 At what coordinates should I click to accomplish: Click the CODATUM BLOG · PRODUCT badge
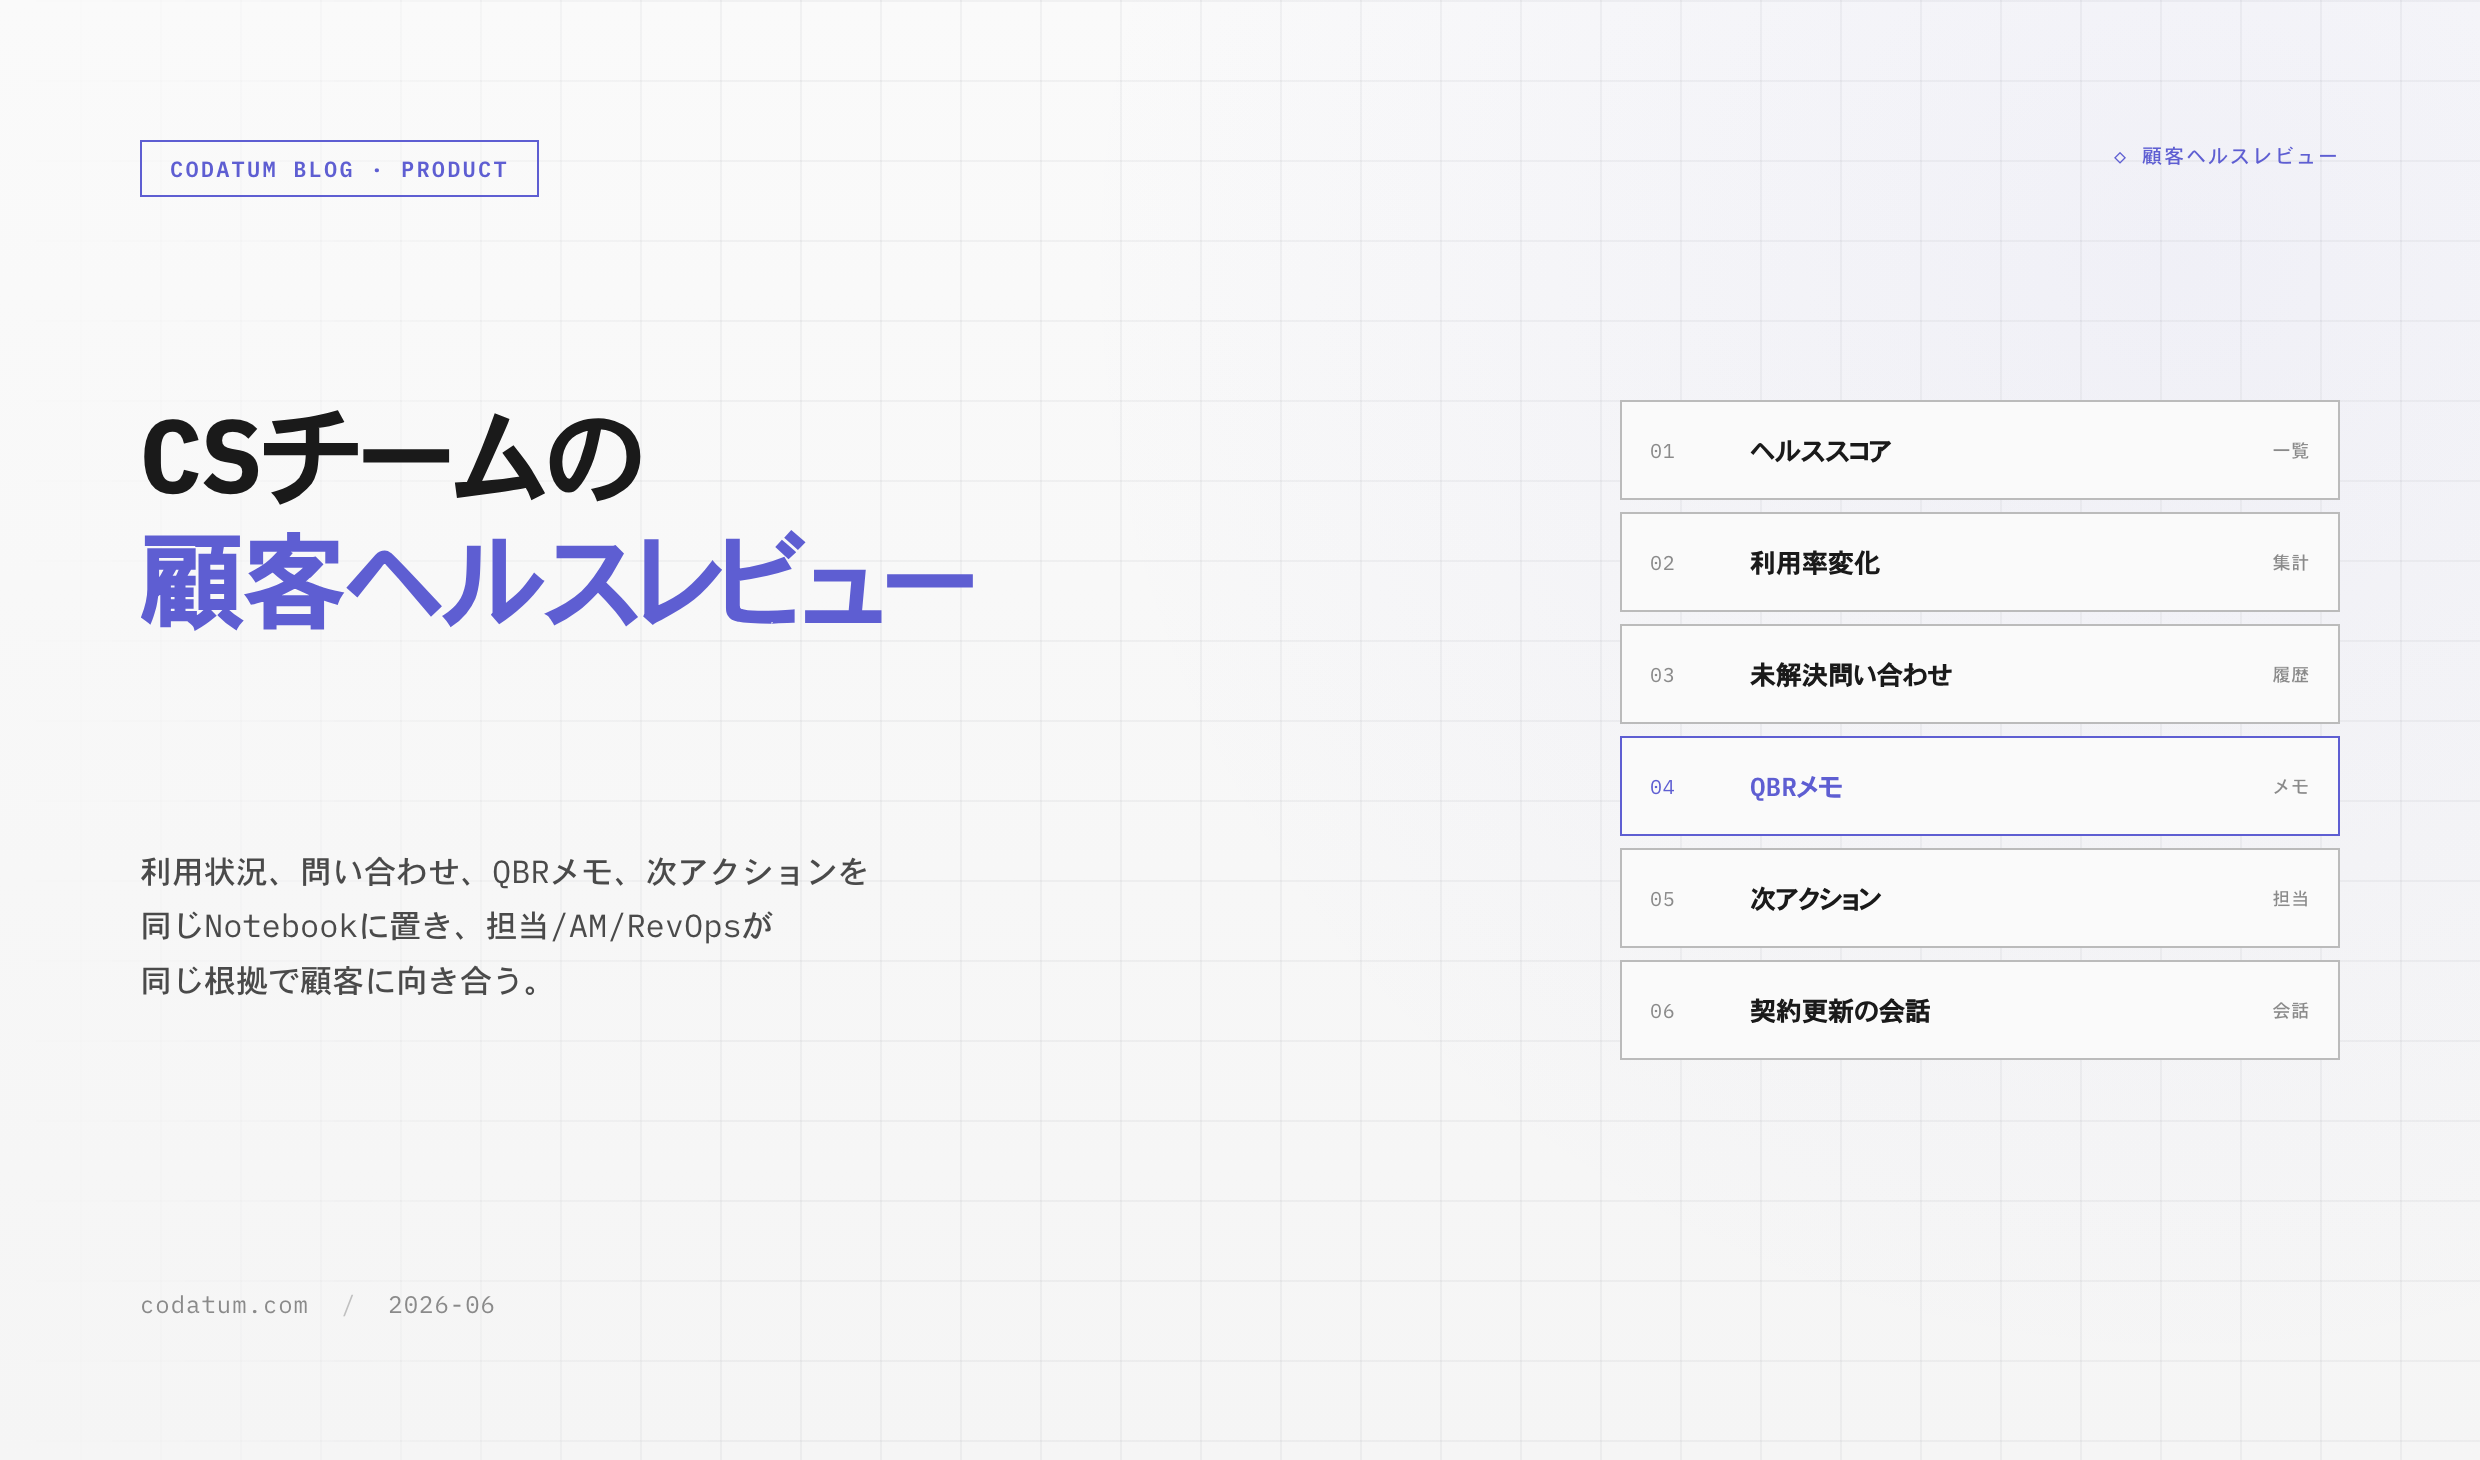(x=339, y=169)
